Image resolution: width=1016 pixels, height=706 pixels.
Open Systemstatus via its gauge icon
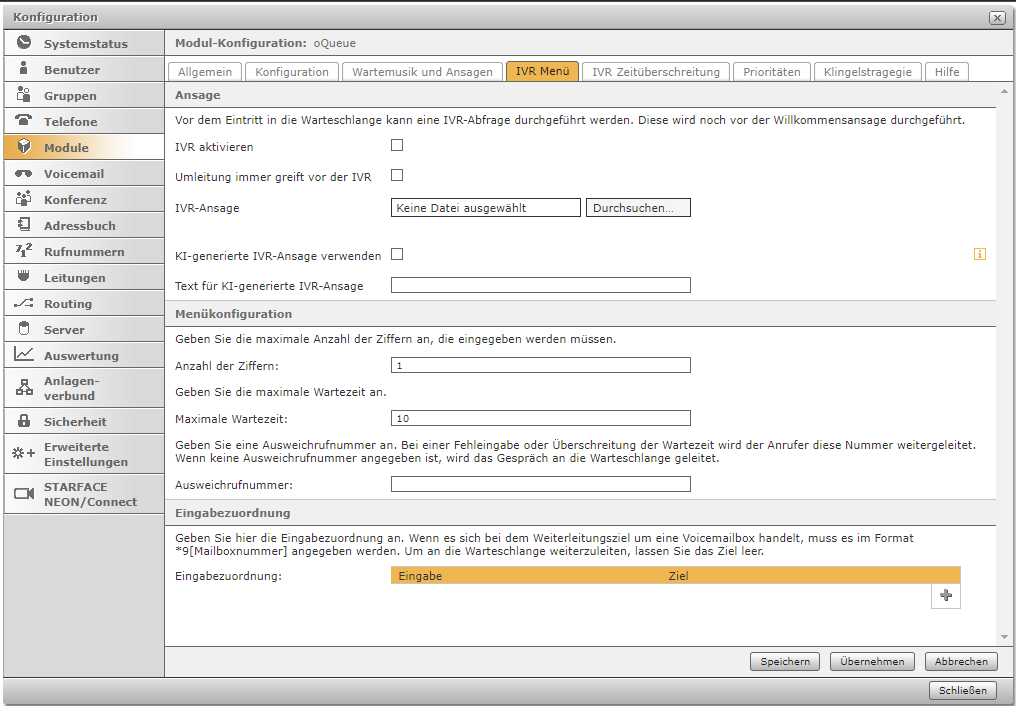pyautogui.click(x=24, y=43)
